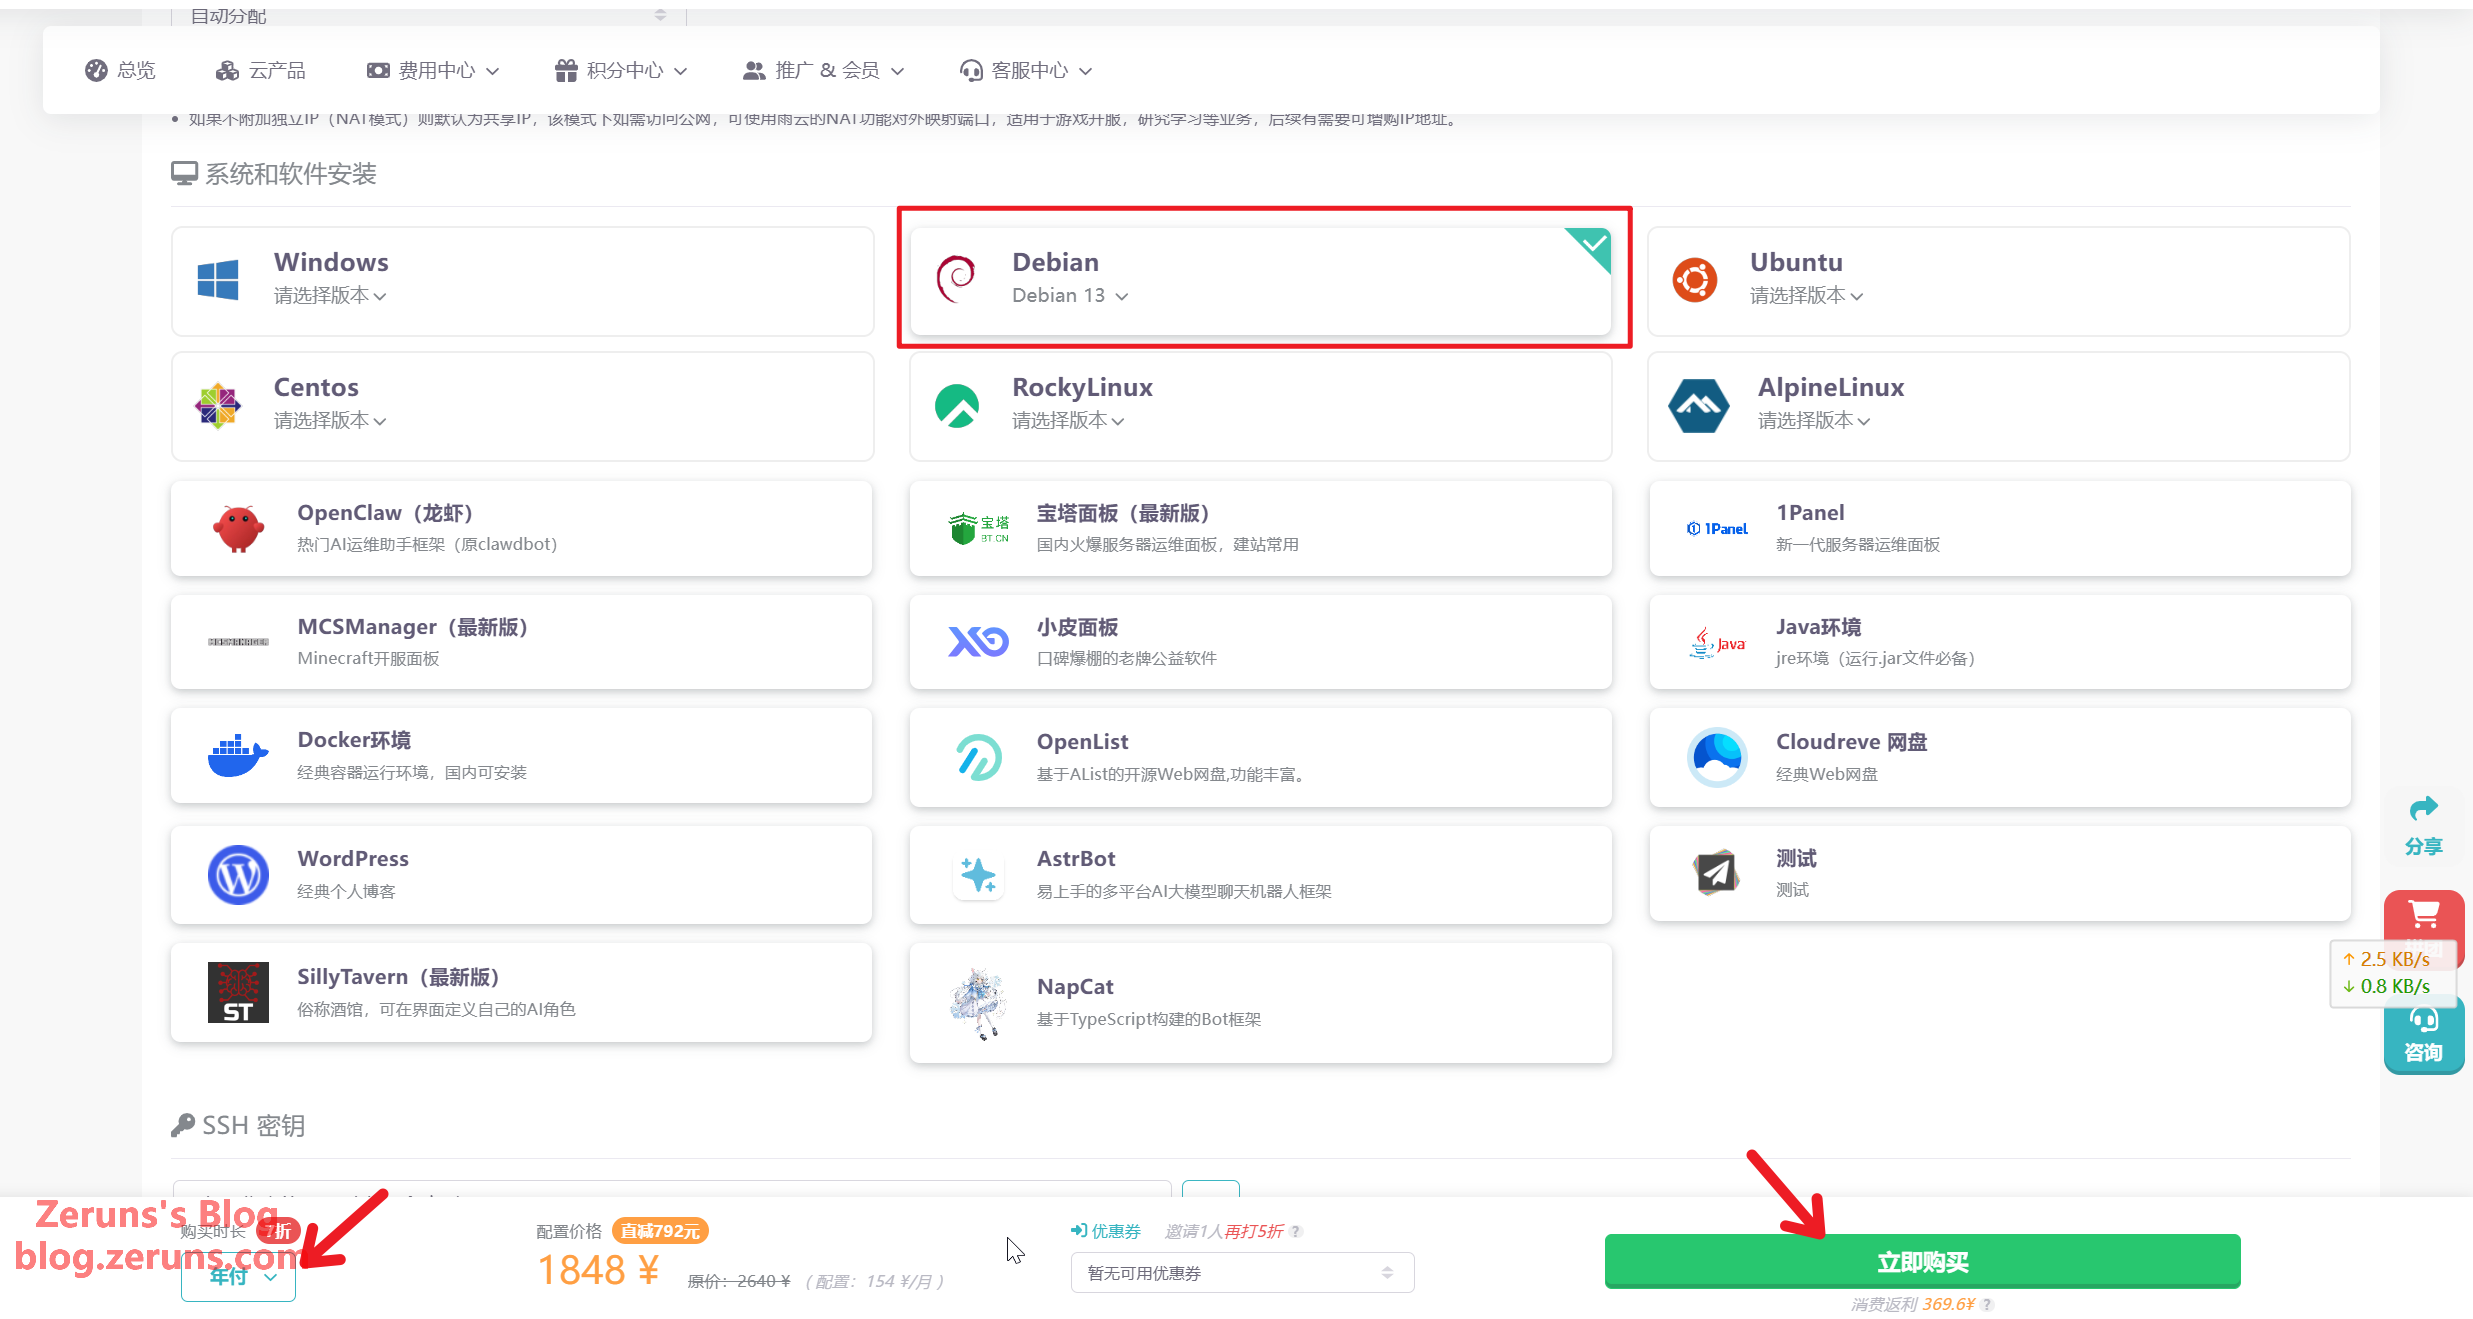
Task: Open the Debian 13 version dropdown
Action: 1070,296
